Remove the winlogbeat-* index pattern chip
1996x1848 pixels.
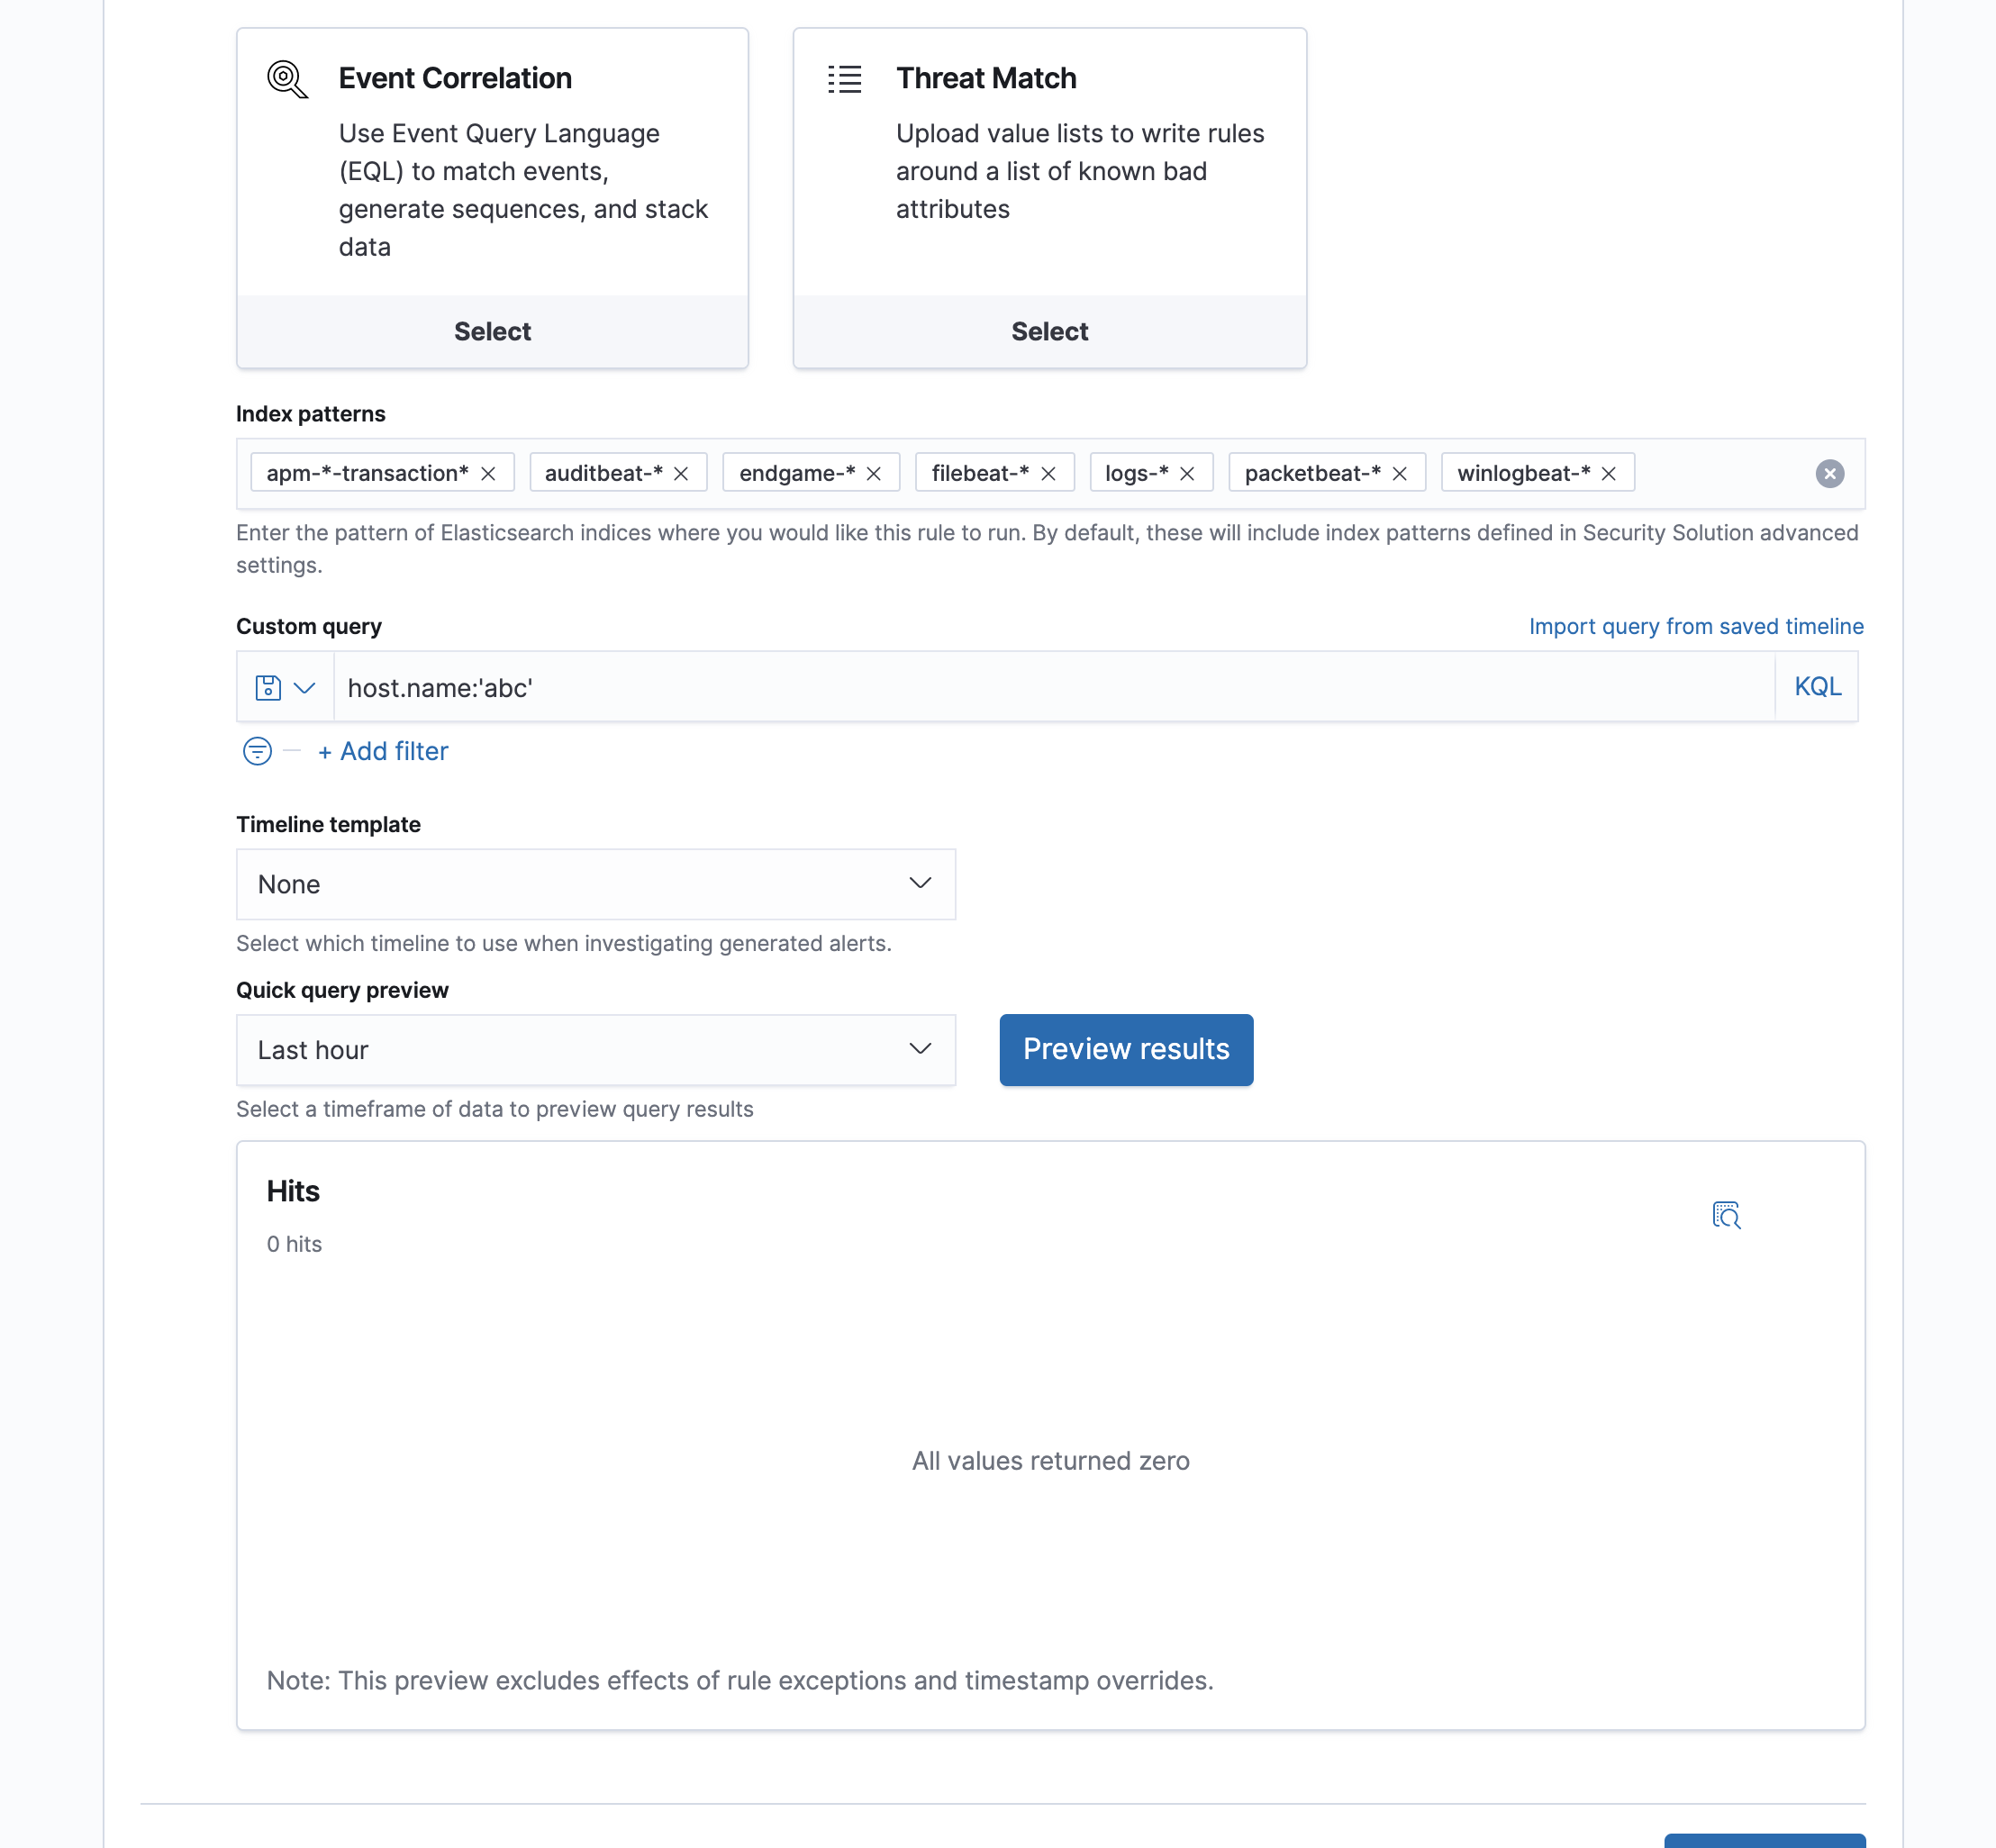click(x=1609, y=474)
